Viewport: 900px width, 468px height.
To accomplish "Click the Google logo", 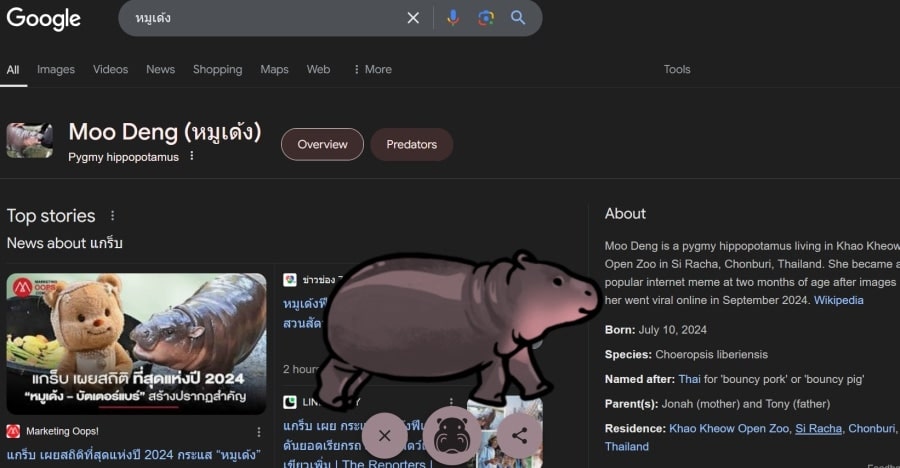I will point(44,18).
